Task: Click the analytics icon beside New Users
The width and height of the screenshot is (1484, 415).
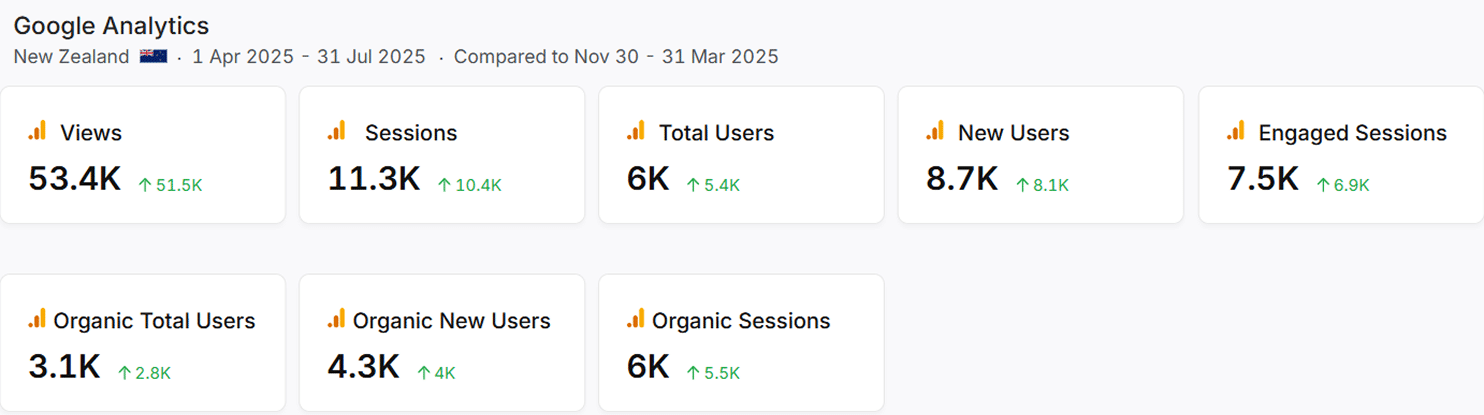Action: pos(935,131)
